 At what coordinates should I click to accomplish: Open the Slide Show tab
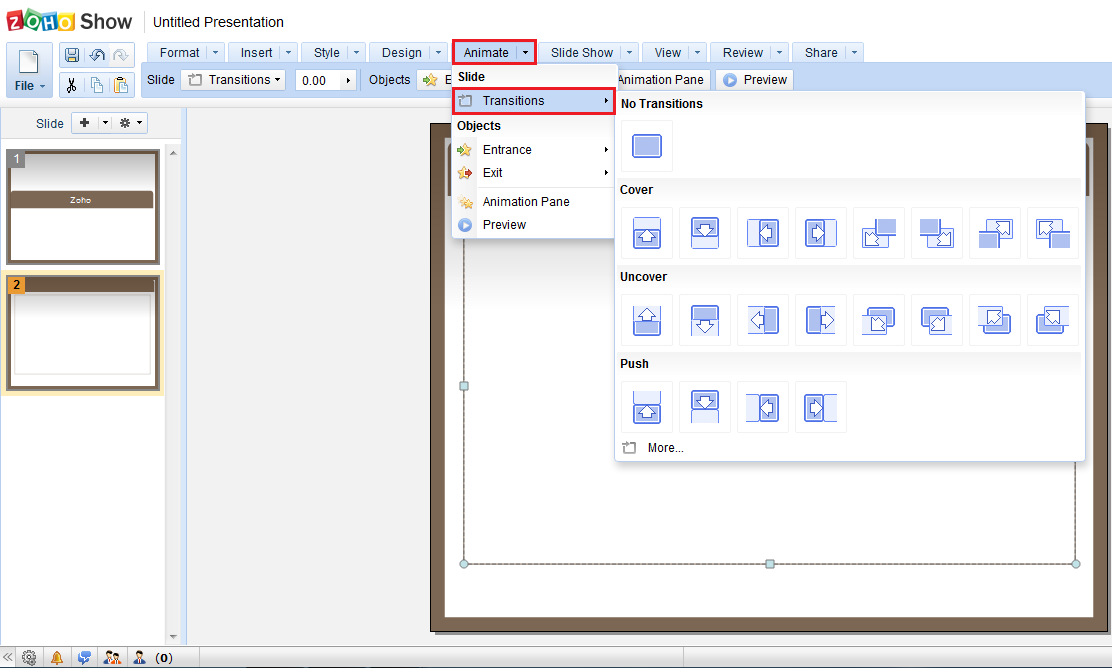pyautogui.click(x=582, y=52)
